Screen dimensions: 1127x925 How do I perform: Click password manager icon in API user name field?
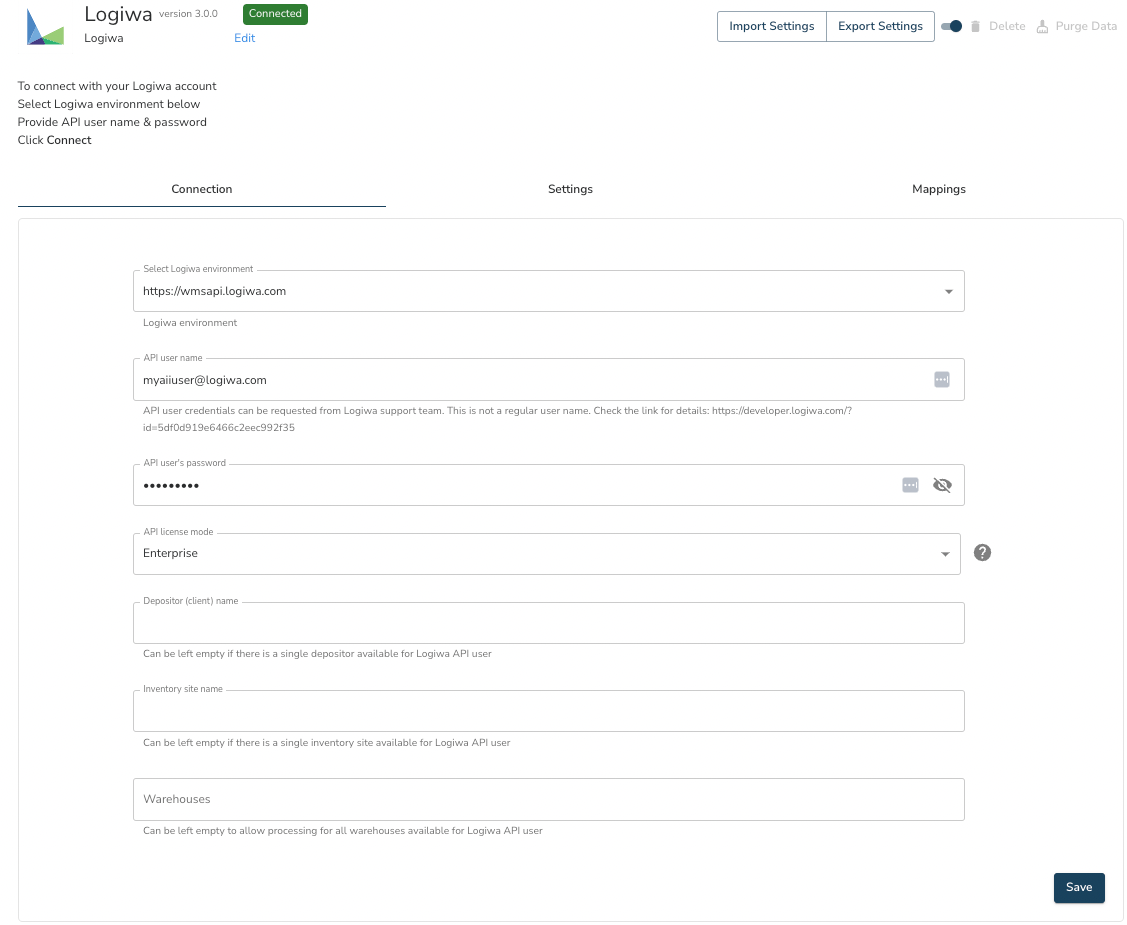coord(942,379)
